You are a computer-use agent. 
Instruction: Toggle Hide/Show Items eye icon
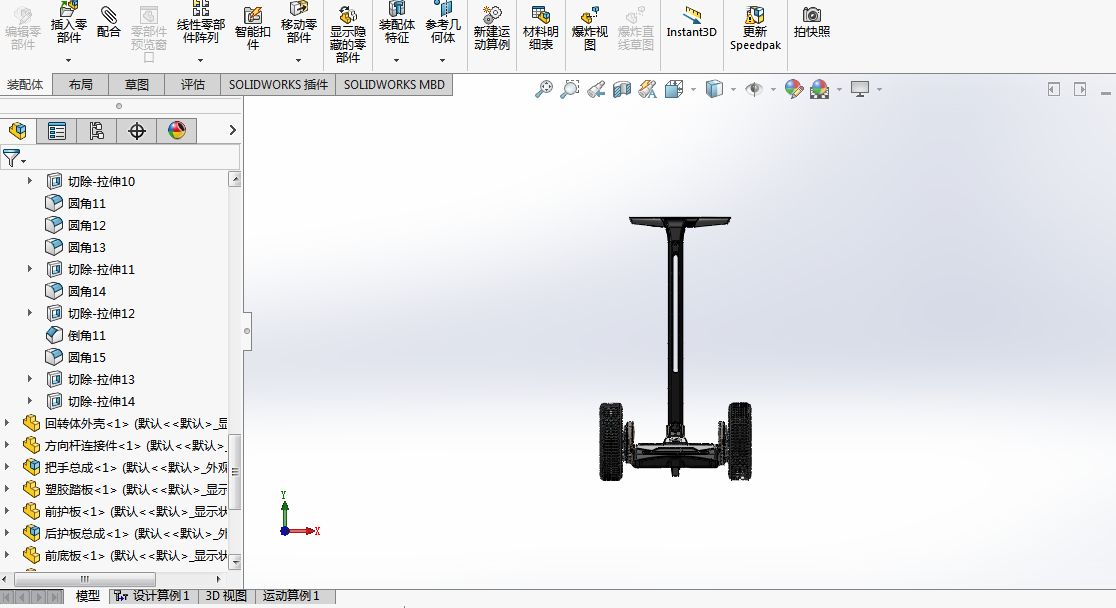(754, 89)
